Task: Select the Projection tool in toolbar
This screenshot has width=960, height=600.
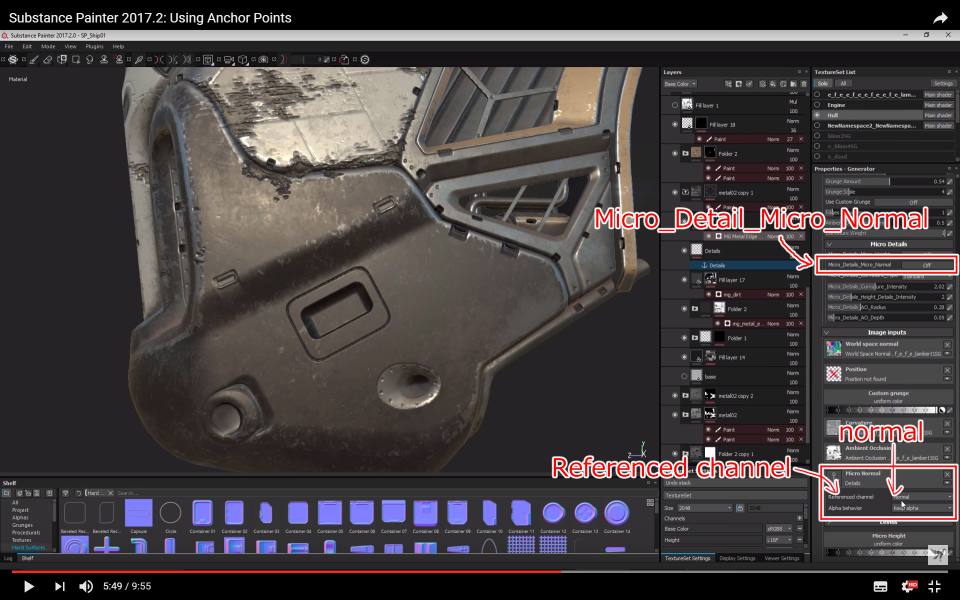Action: click(62, 59)
